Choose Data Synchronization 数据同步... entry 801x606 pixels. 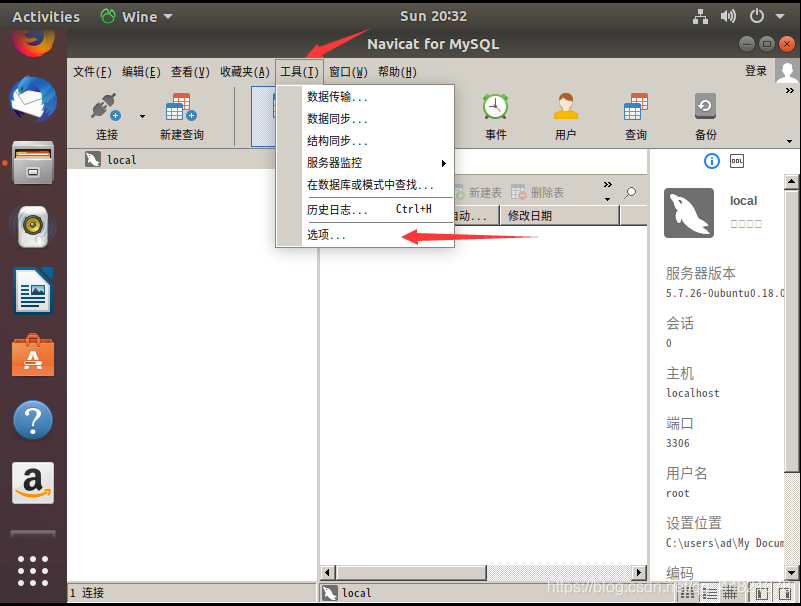coord(365,119)
